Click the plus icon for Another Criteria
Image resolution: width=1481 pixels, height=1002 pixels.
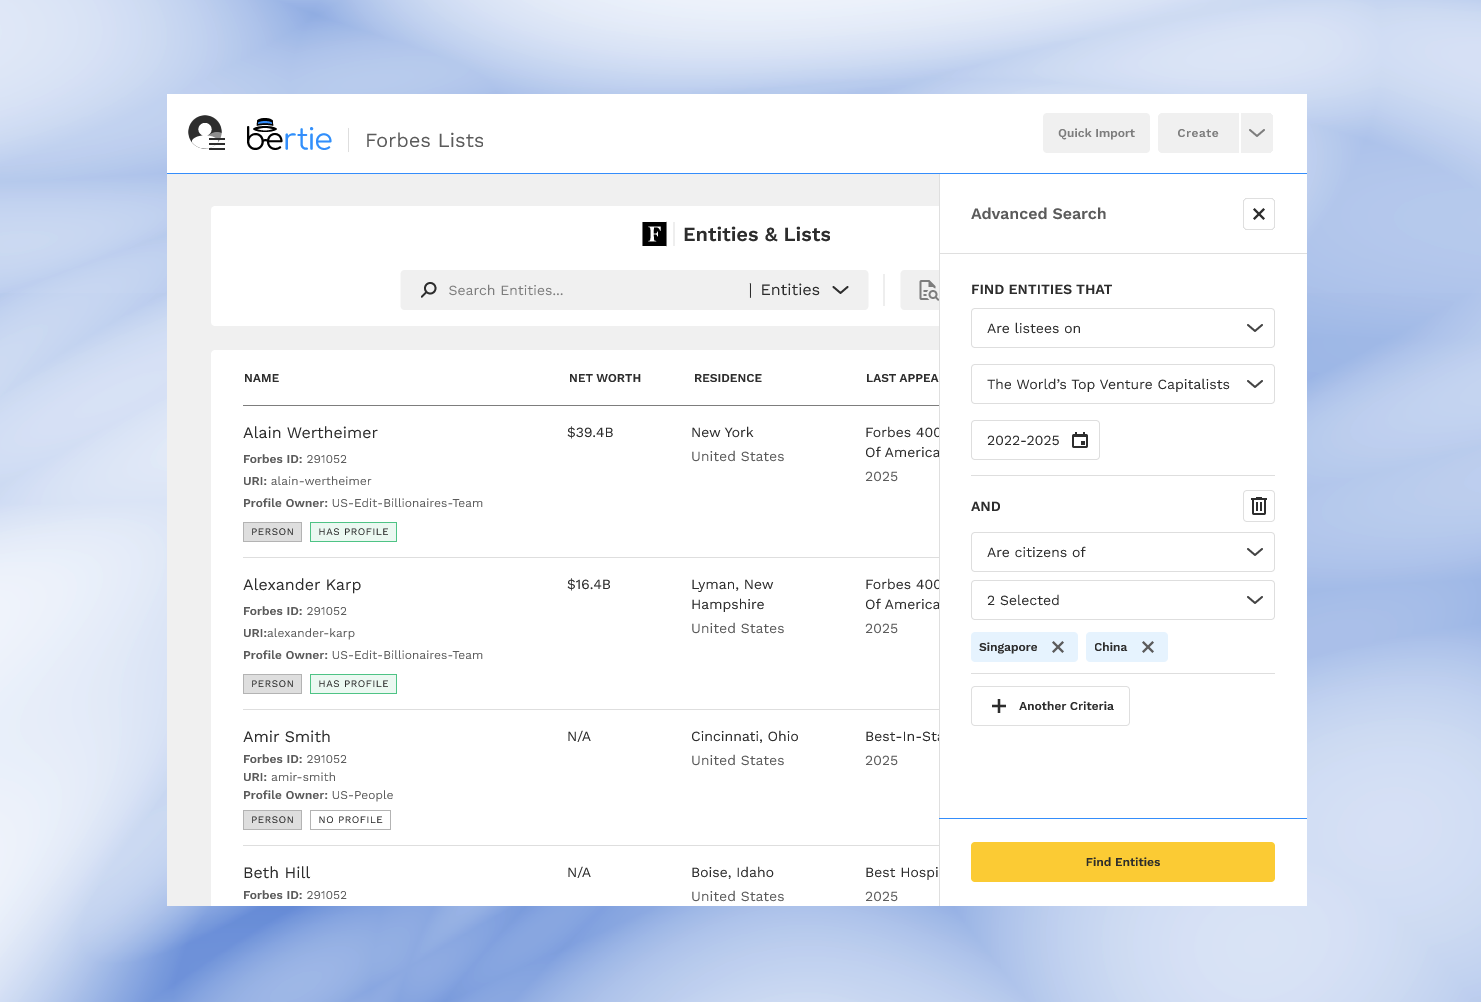pyautogui.click(x=999, y=706)
